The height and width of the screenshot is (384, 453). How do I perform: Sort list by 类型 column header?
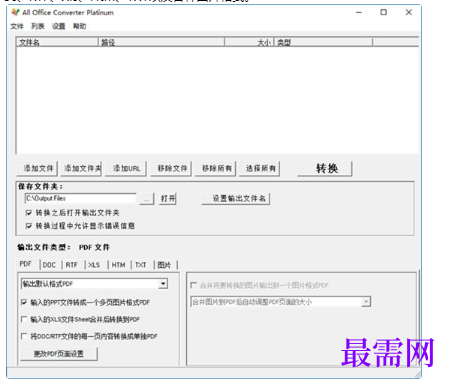(x=323, y=42)
